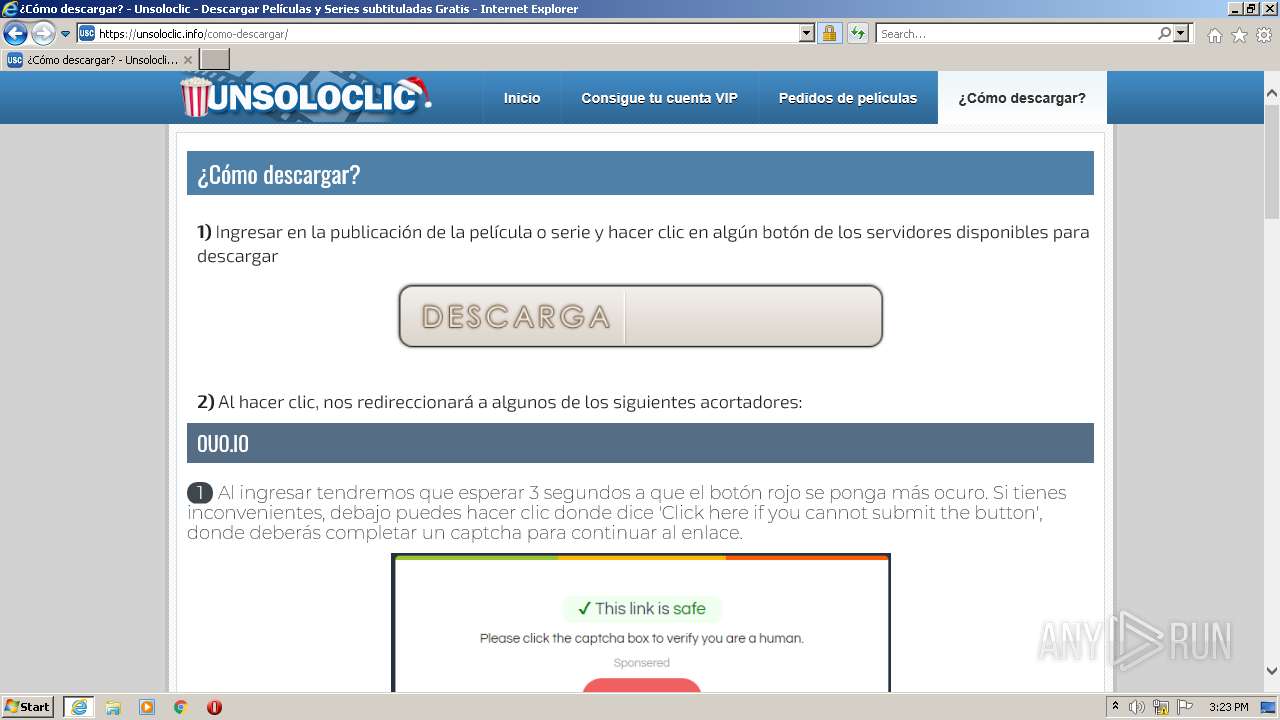Screen dimensions: 1280x720
Task: Open Consigue tu cuenta VIP page
Action: tap(660, 98)
